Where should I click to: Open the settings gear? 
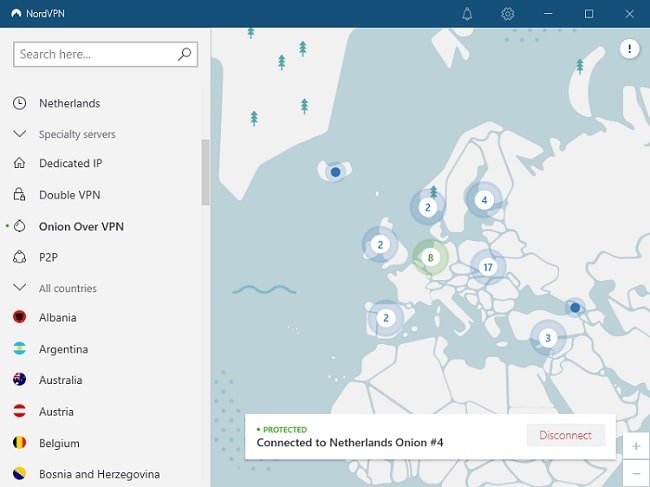click(507, 14)
